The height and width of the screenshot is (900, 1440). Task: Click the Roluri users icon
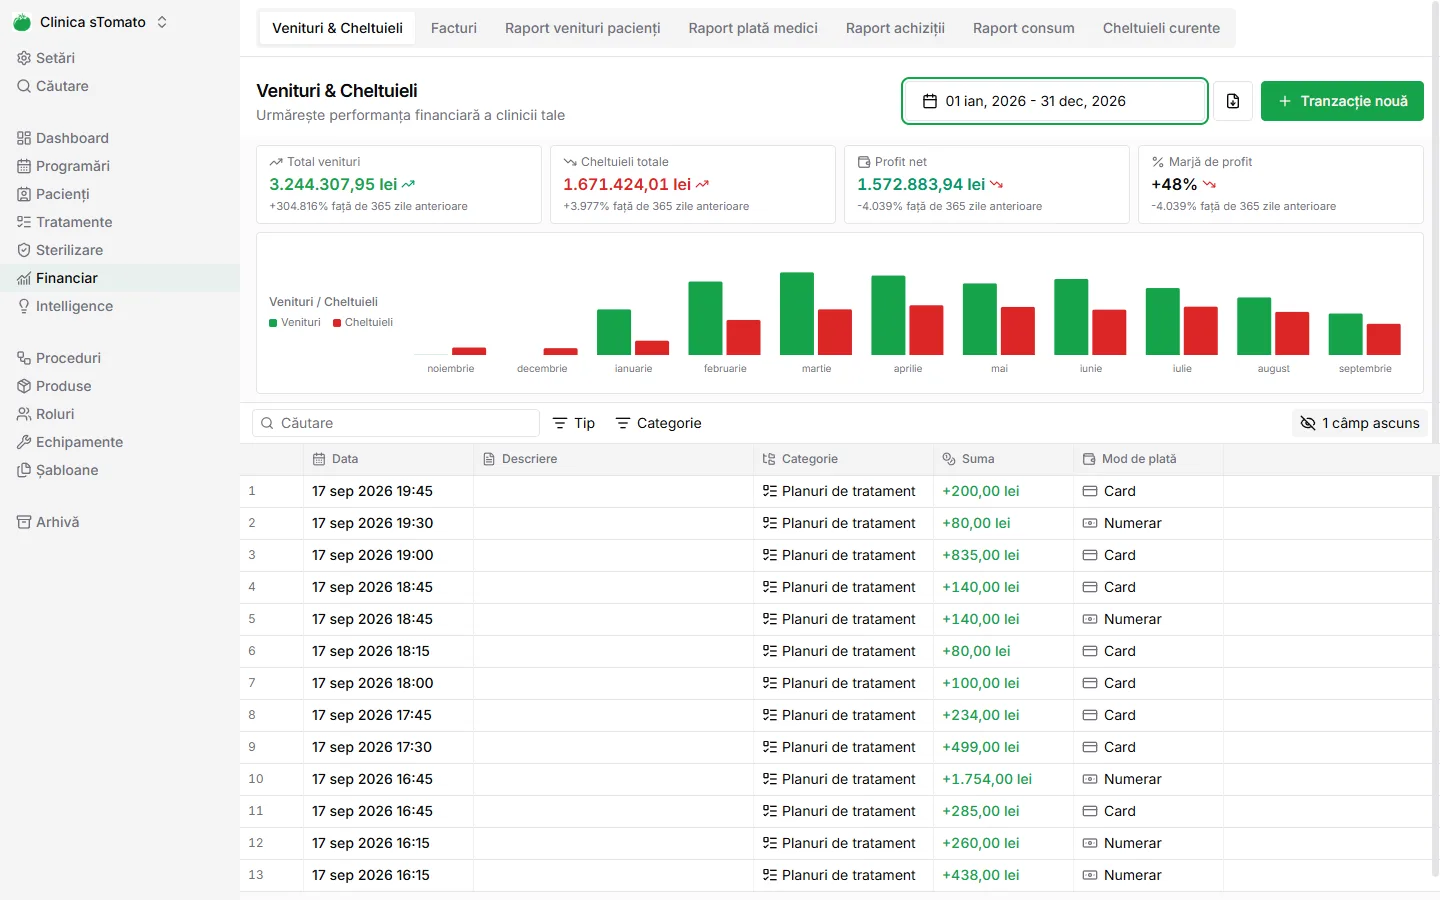[x=24, y=414]
